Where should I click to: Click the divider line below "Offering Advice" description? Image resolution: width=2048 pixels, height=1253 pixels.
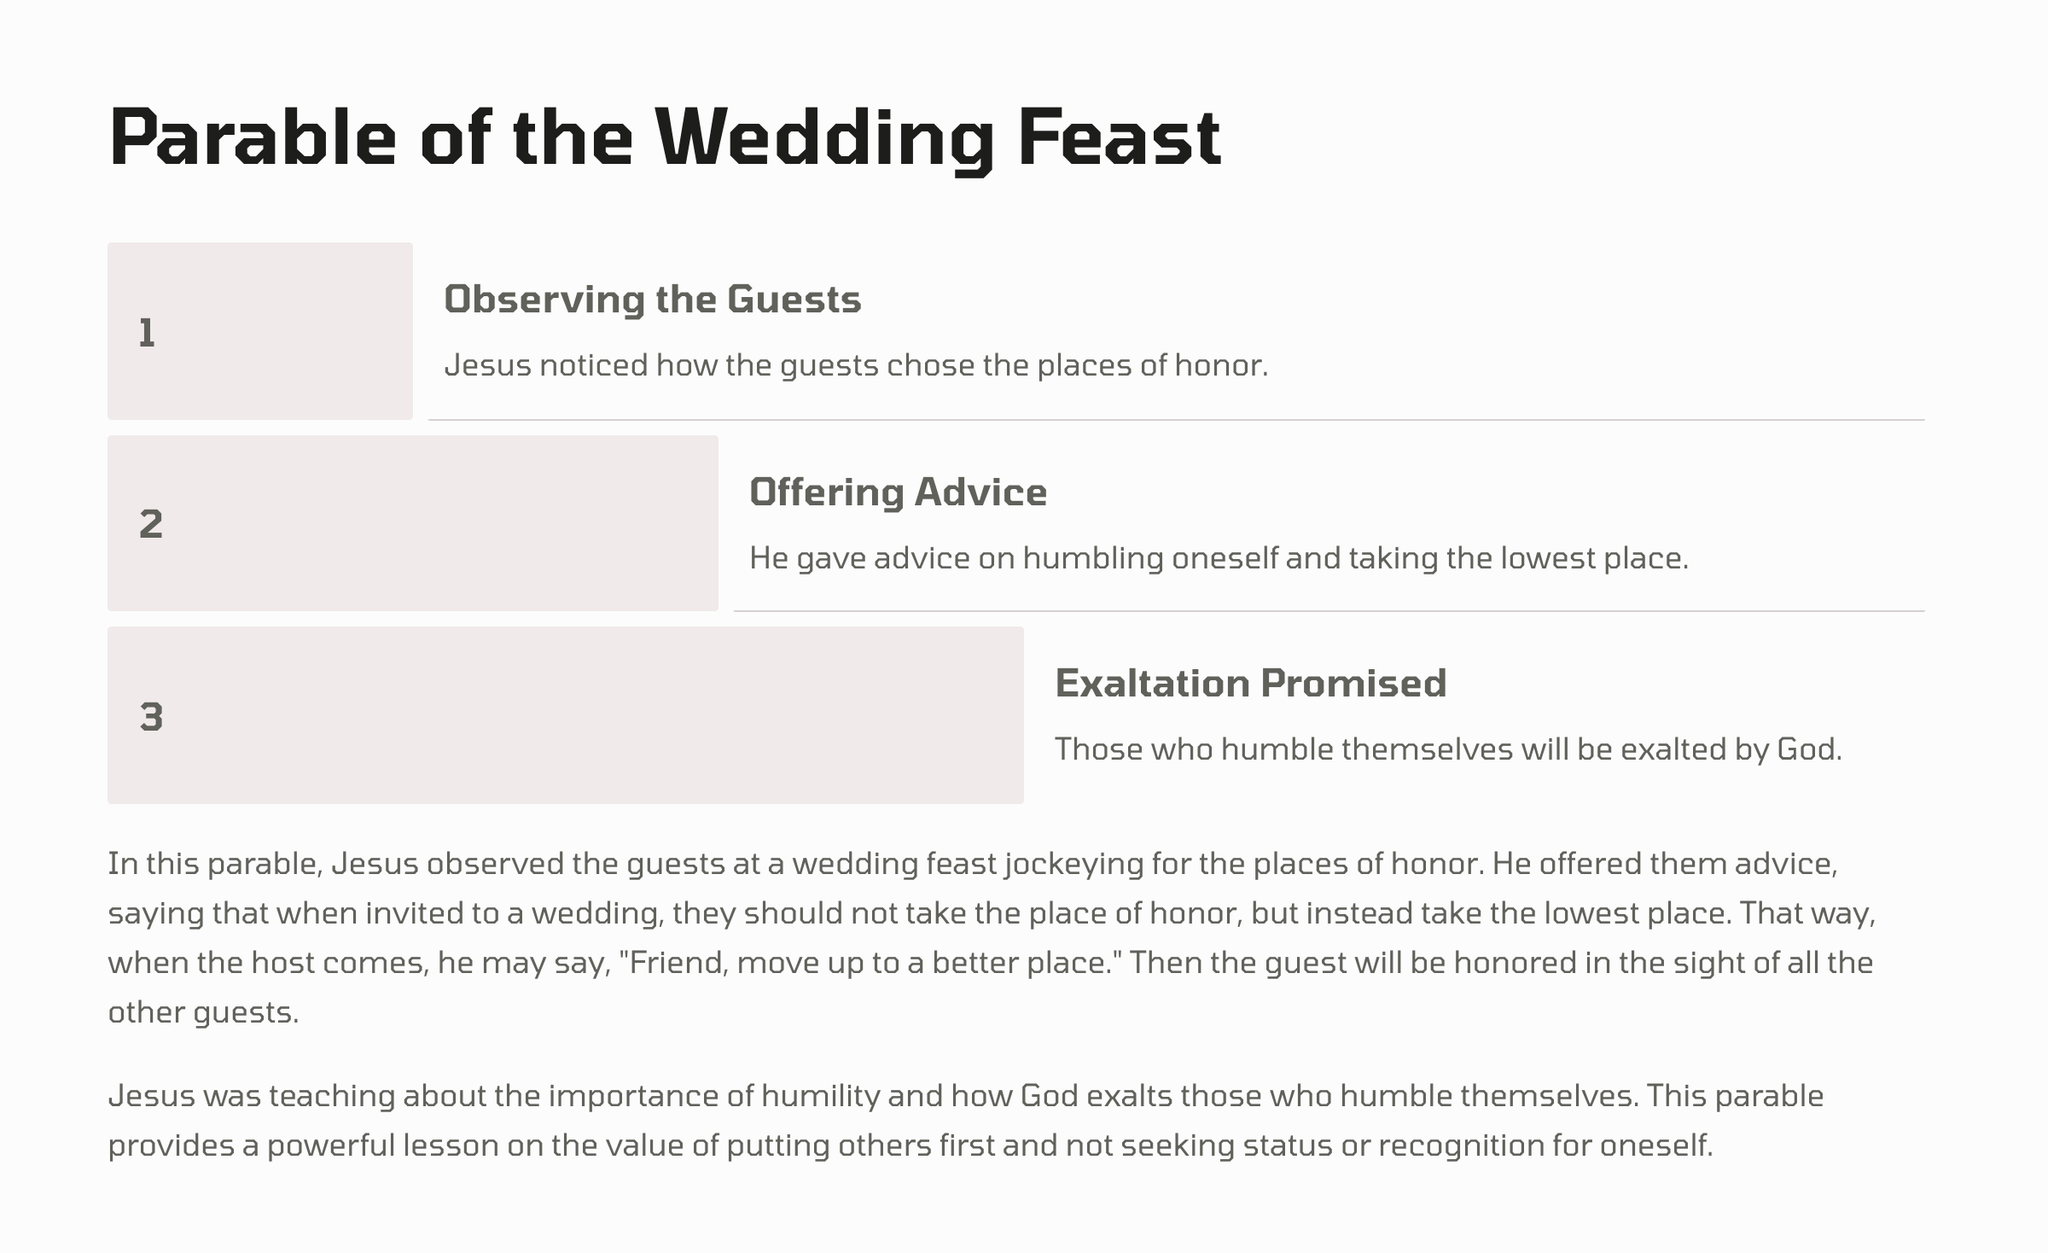[x=1328, y=611]
